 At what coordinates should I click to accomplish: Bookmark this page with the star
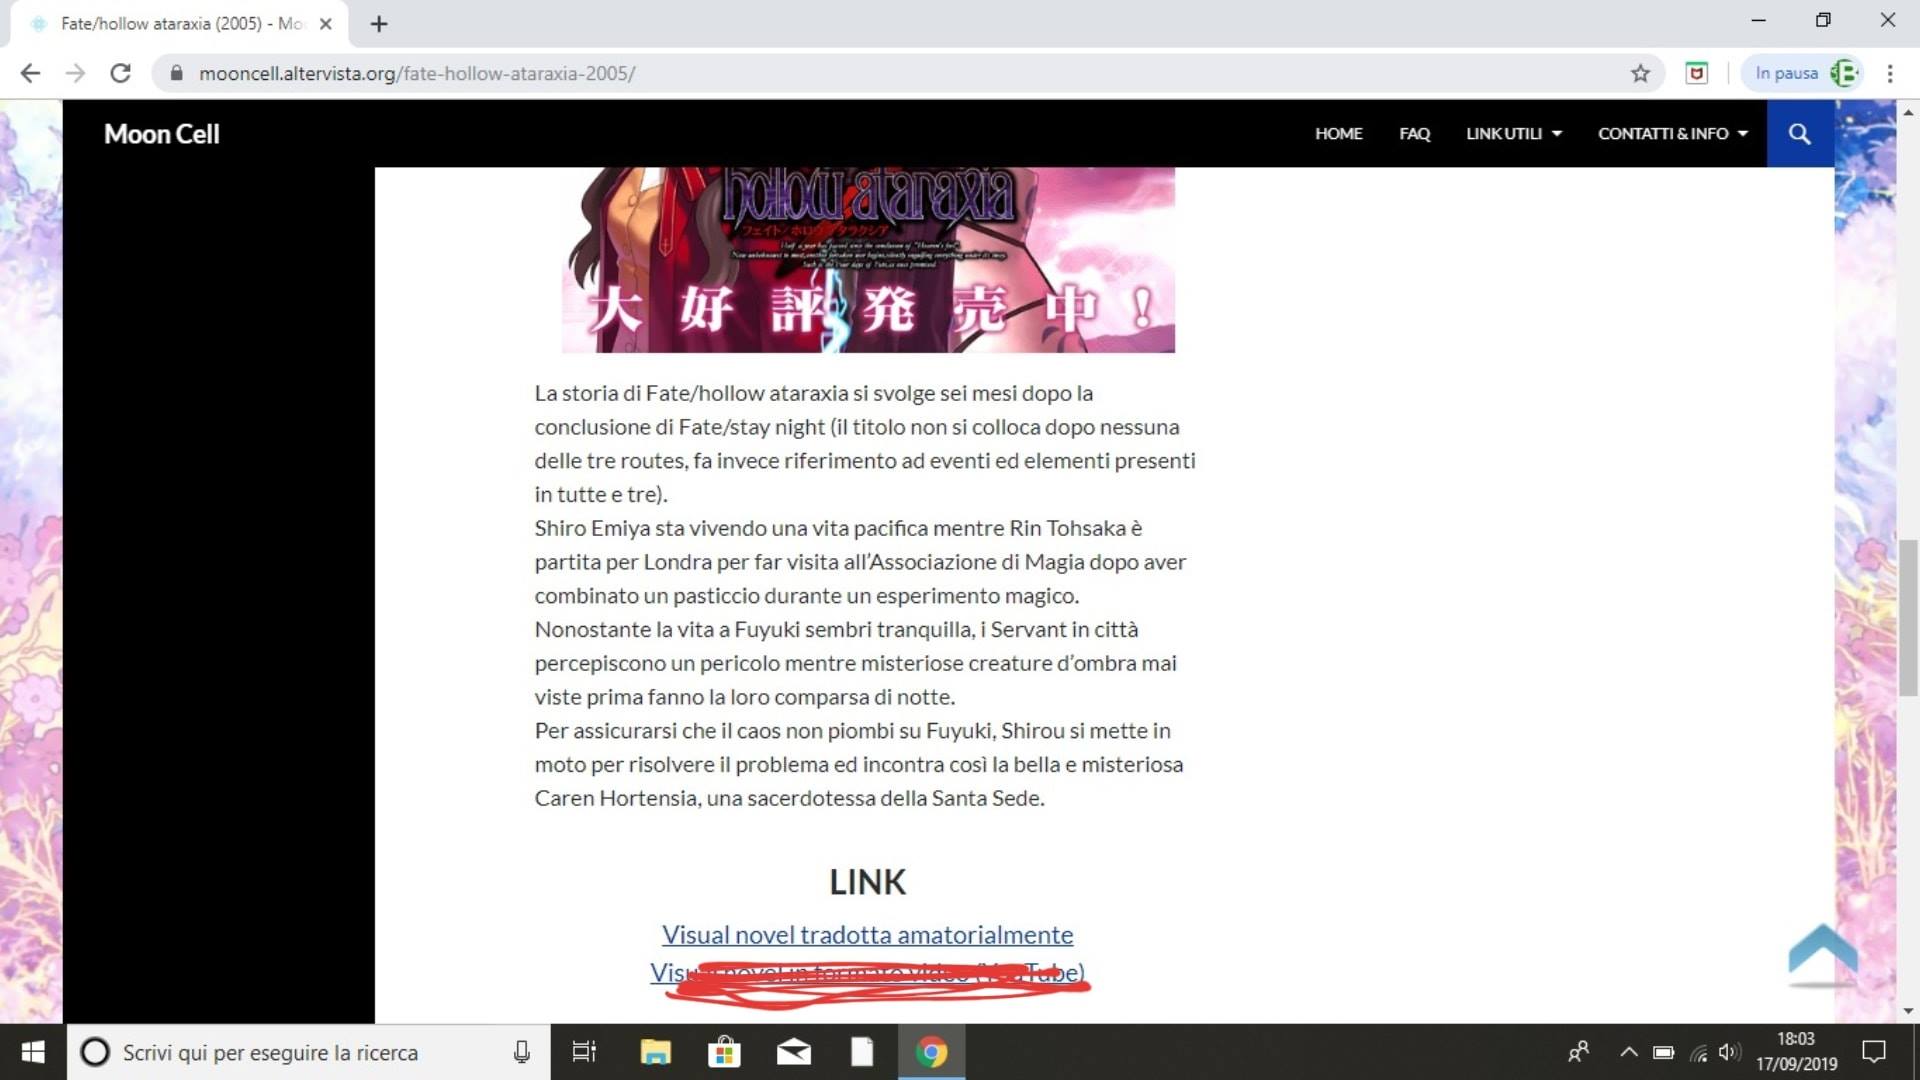point(1640,73)
